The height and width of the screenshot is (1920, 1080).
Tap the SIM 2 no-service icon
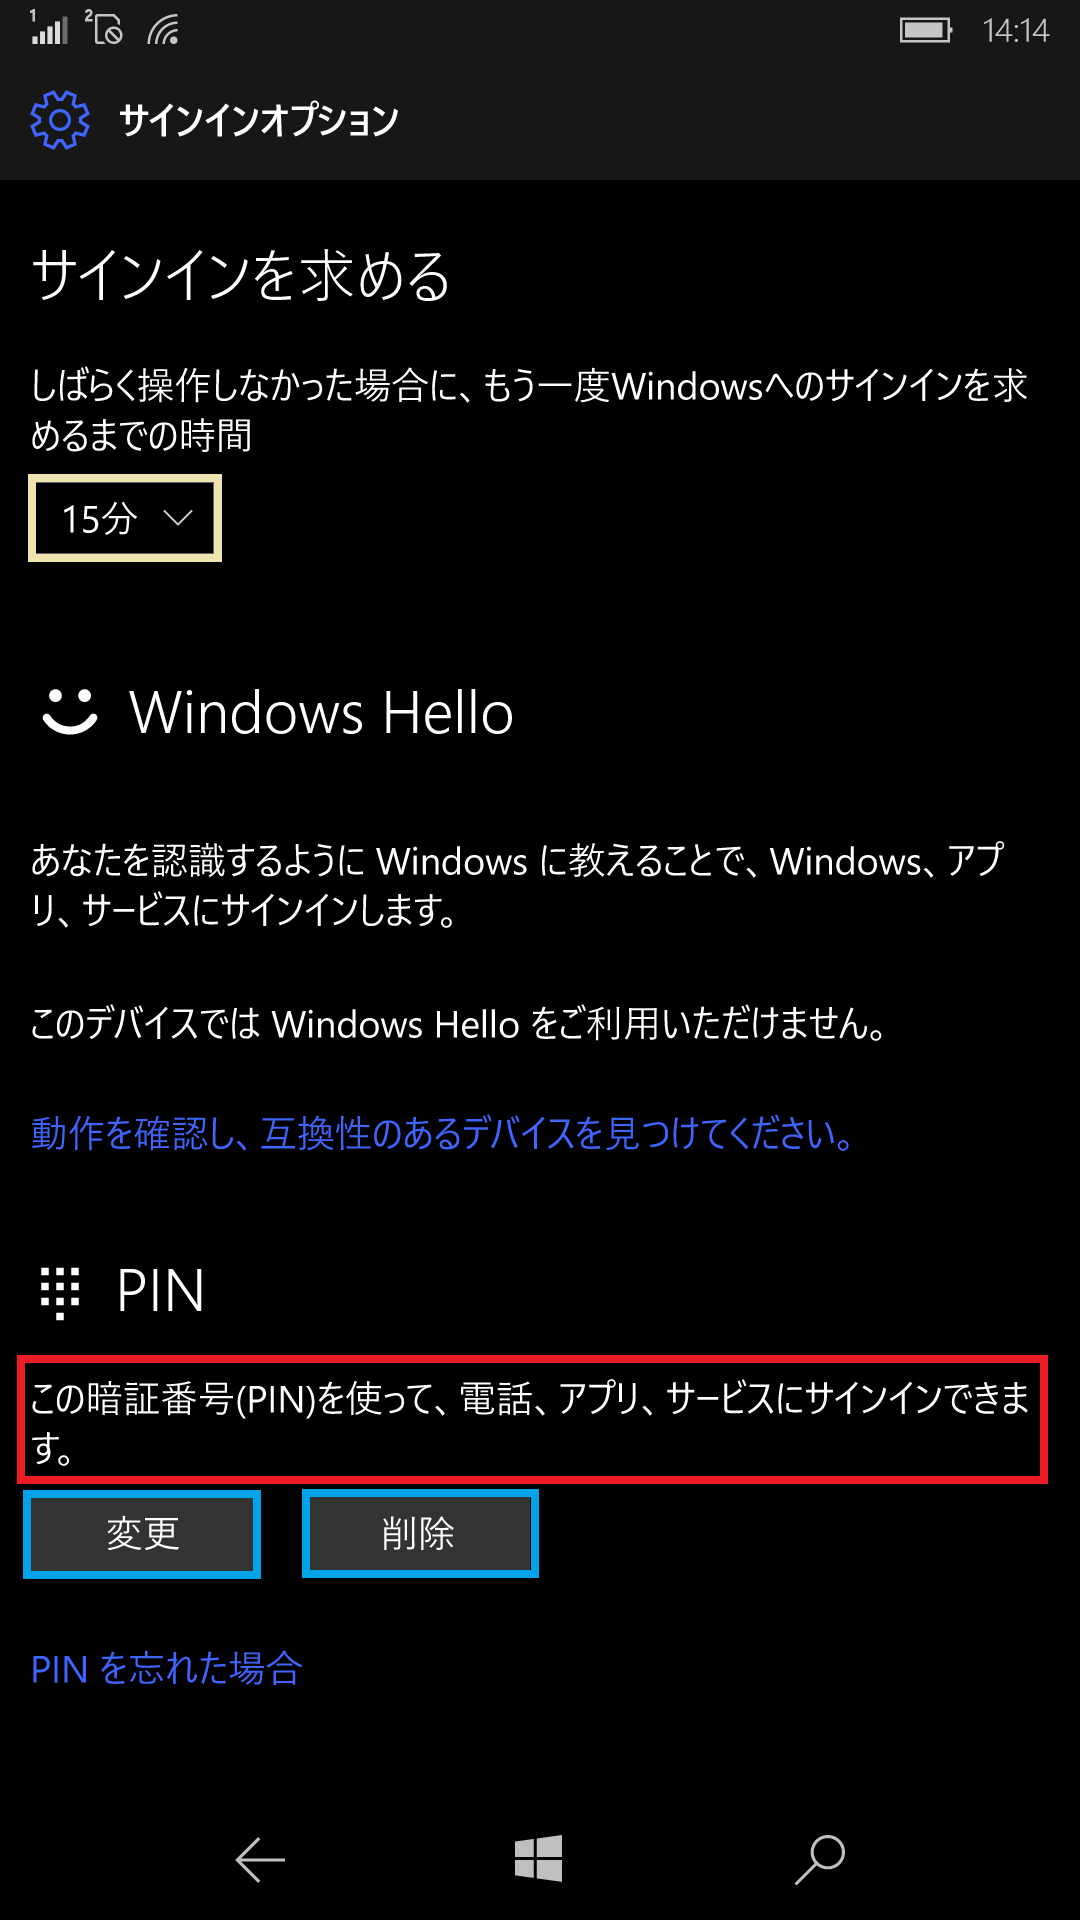[x=104, y=28]
